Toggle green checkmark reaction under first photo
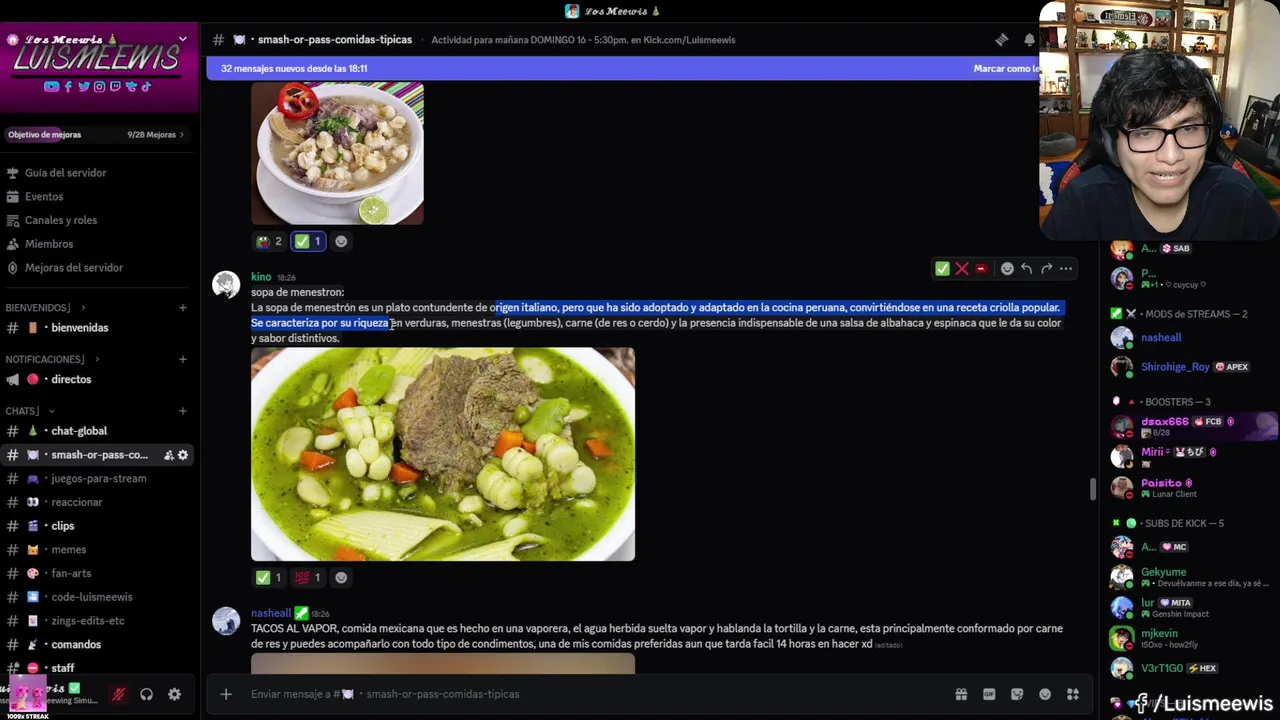The width and height of the screenshot is (1280, 720). point(308,241)
